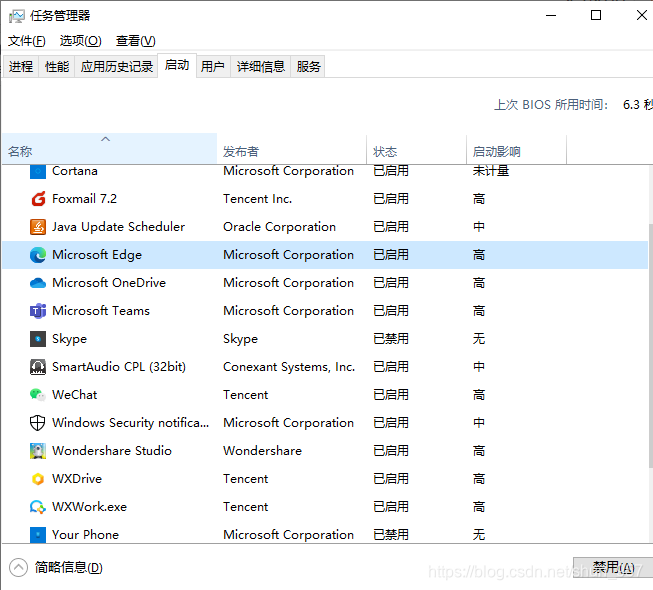653x590 pixels.
Task: Open the 查看(V) menu
Action: click(x=136, y=41)
